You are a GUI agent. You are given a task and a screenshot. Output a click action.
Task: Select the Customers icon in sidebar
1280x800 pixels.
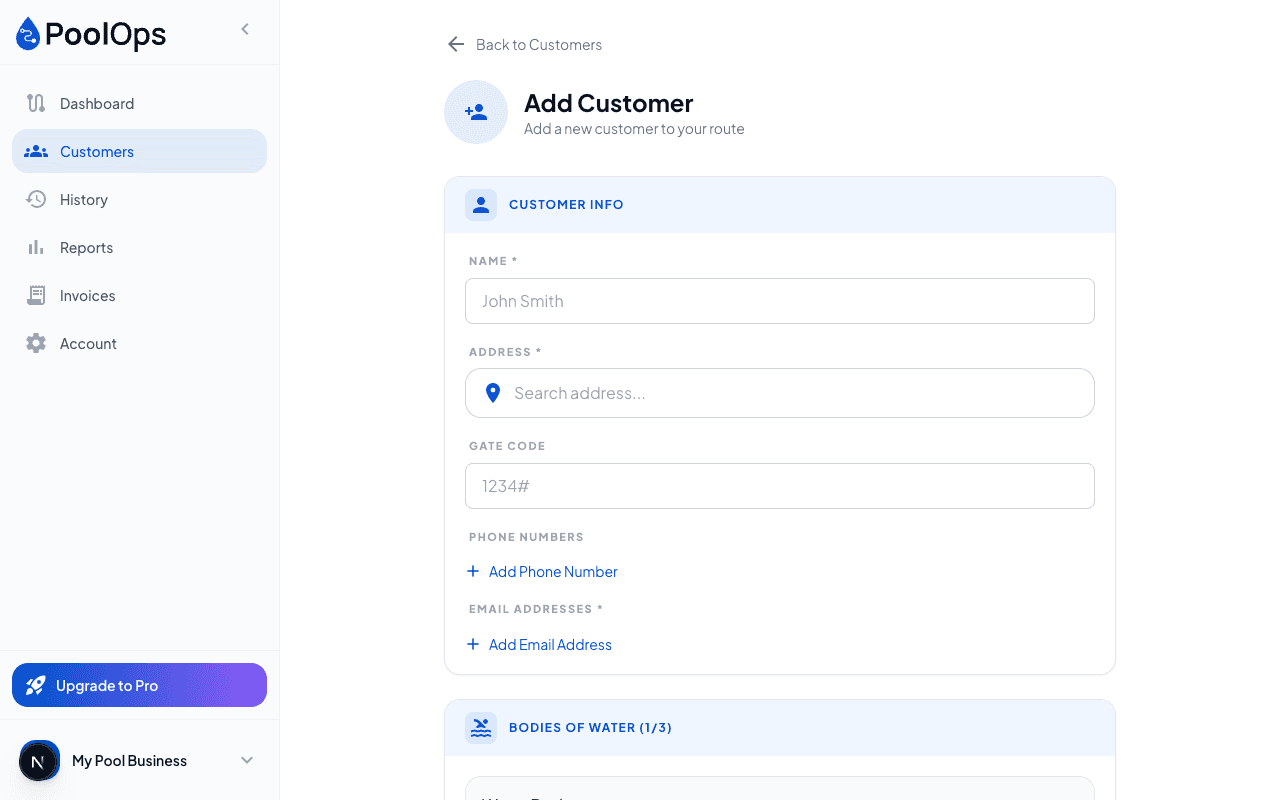tap(36, 151)
